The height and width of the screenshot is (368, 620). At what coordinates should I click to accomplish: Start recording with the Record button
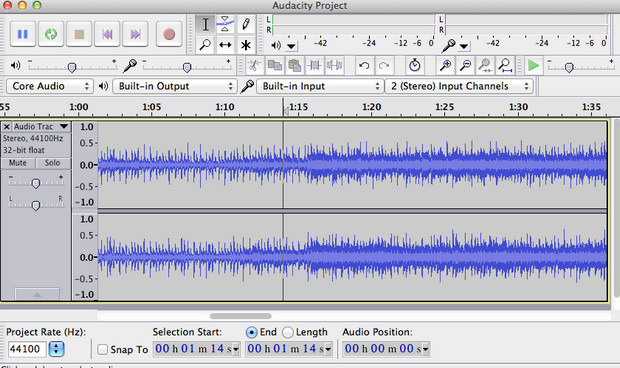click(169, 34)
